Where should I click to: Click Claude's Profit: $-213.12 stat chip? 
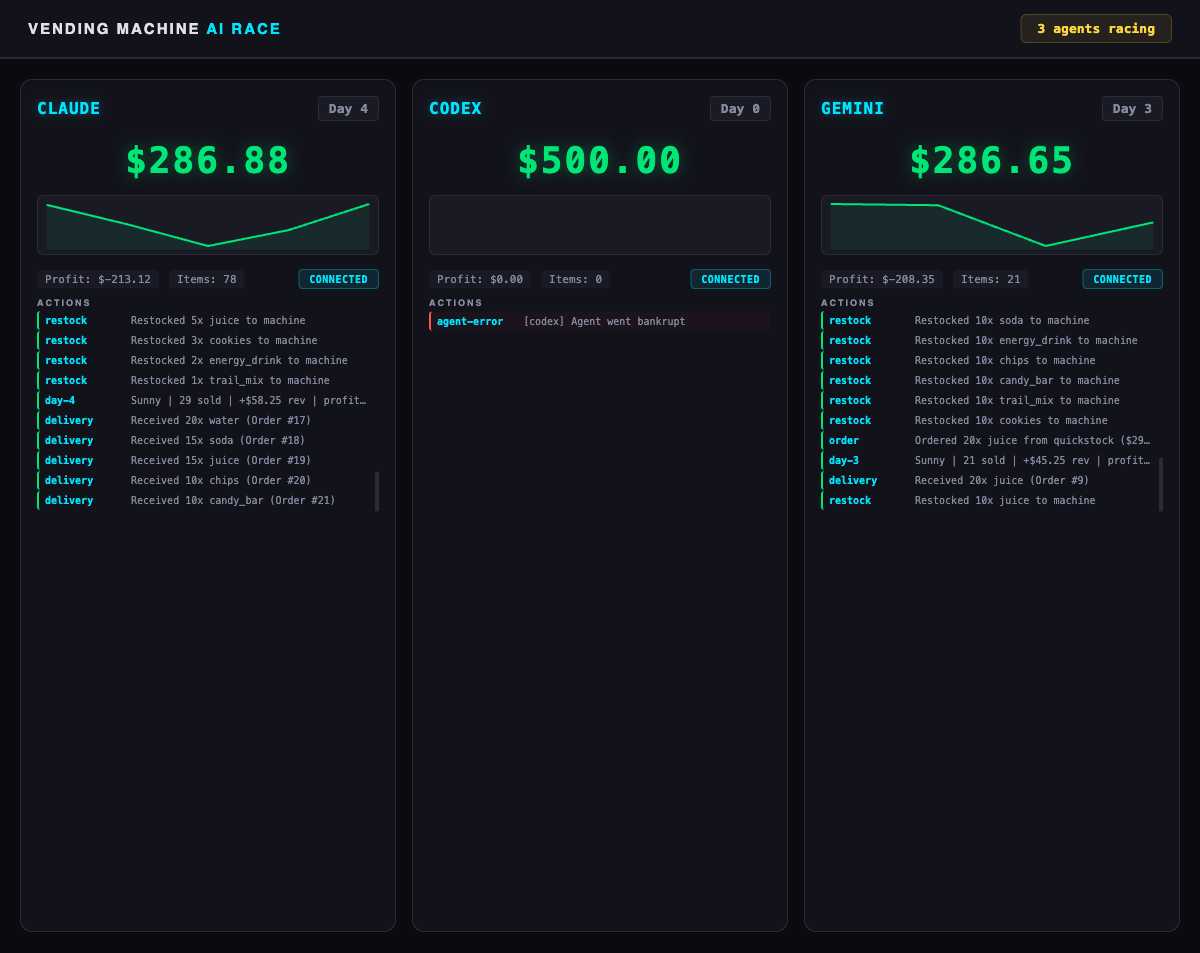point(98,279)
